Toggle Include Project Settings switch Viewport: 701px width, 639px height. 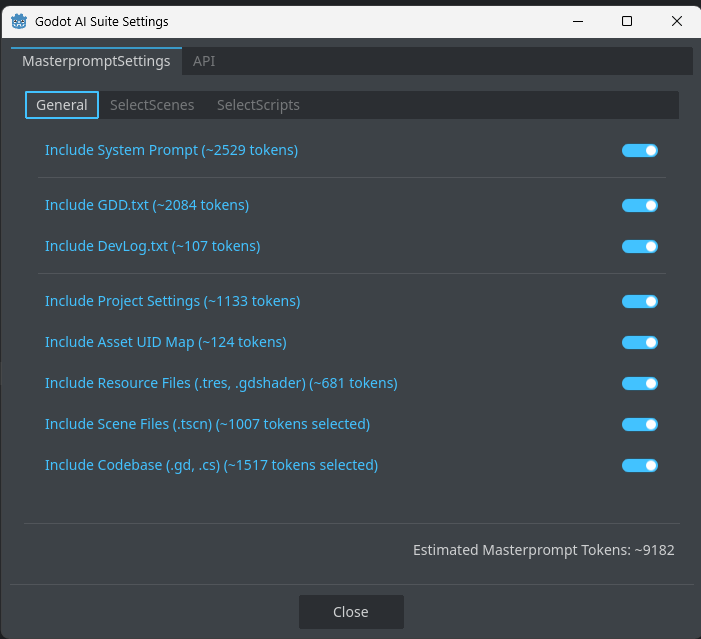coord(640,301)
